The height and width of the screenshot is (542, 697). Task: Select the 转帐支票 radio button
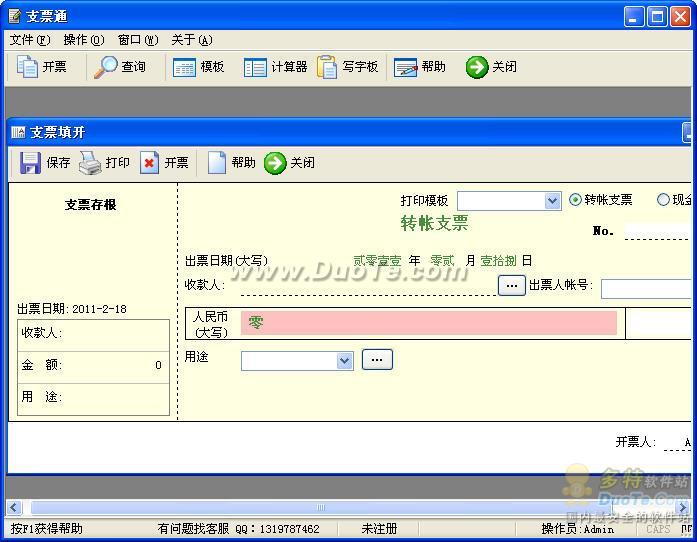[x=576, y=200]
